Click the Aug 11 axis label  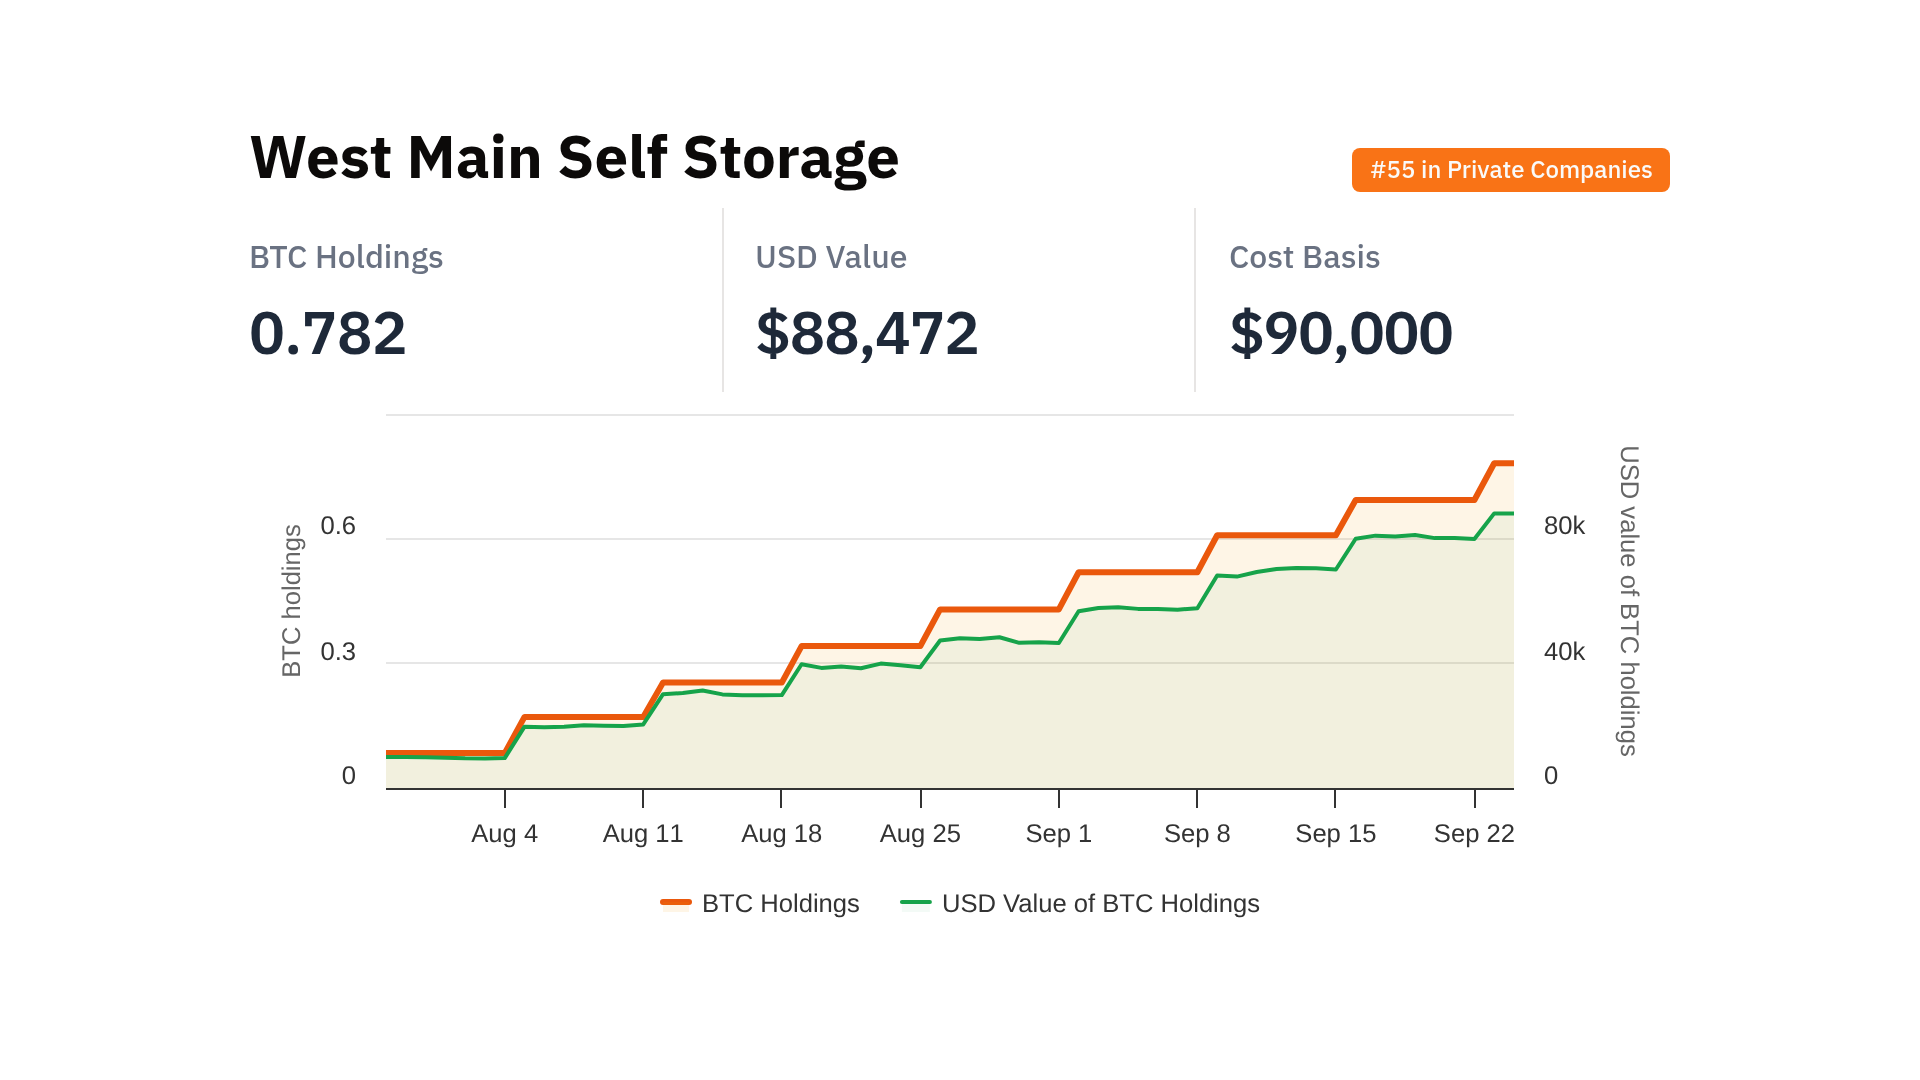coord(642,833)
